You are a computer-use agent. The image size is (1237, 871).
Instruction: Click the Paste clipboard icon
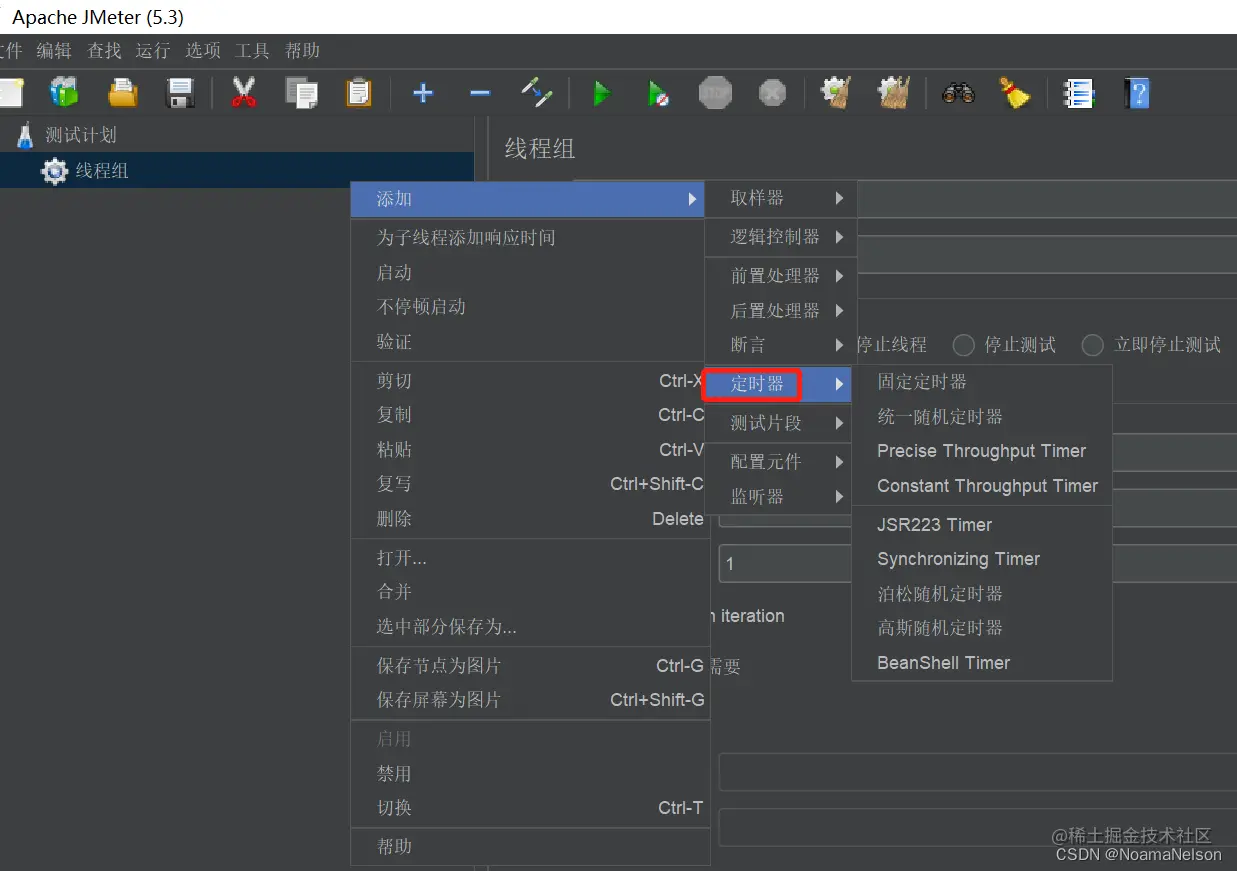click(358, 94)
